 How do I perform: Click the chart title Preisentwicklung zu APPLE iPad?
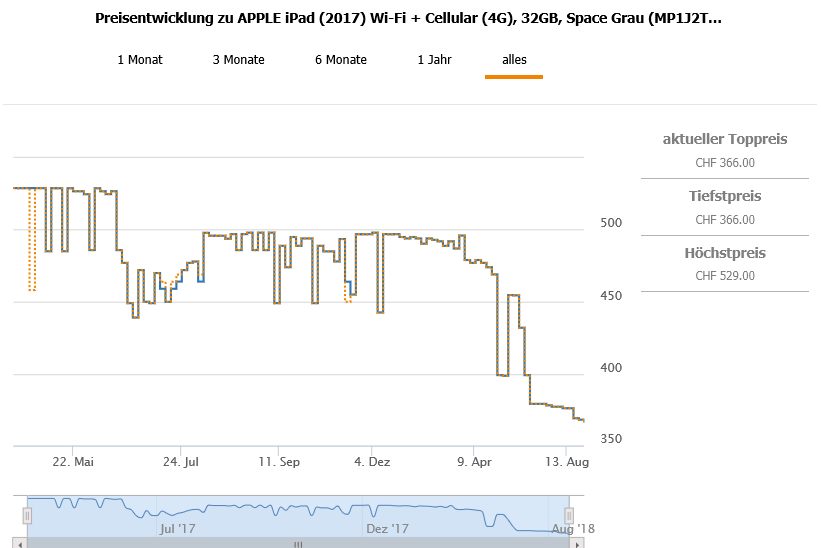(x=407, y=18)
